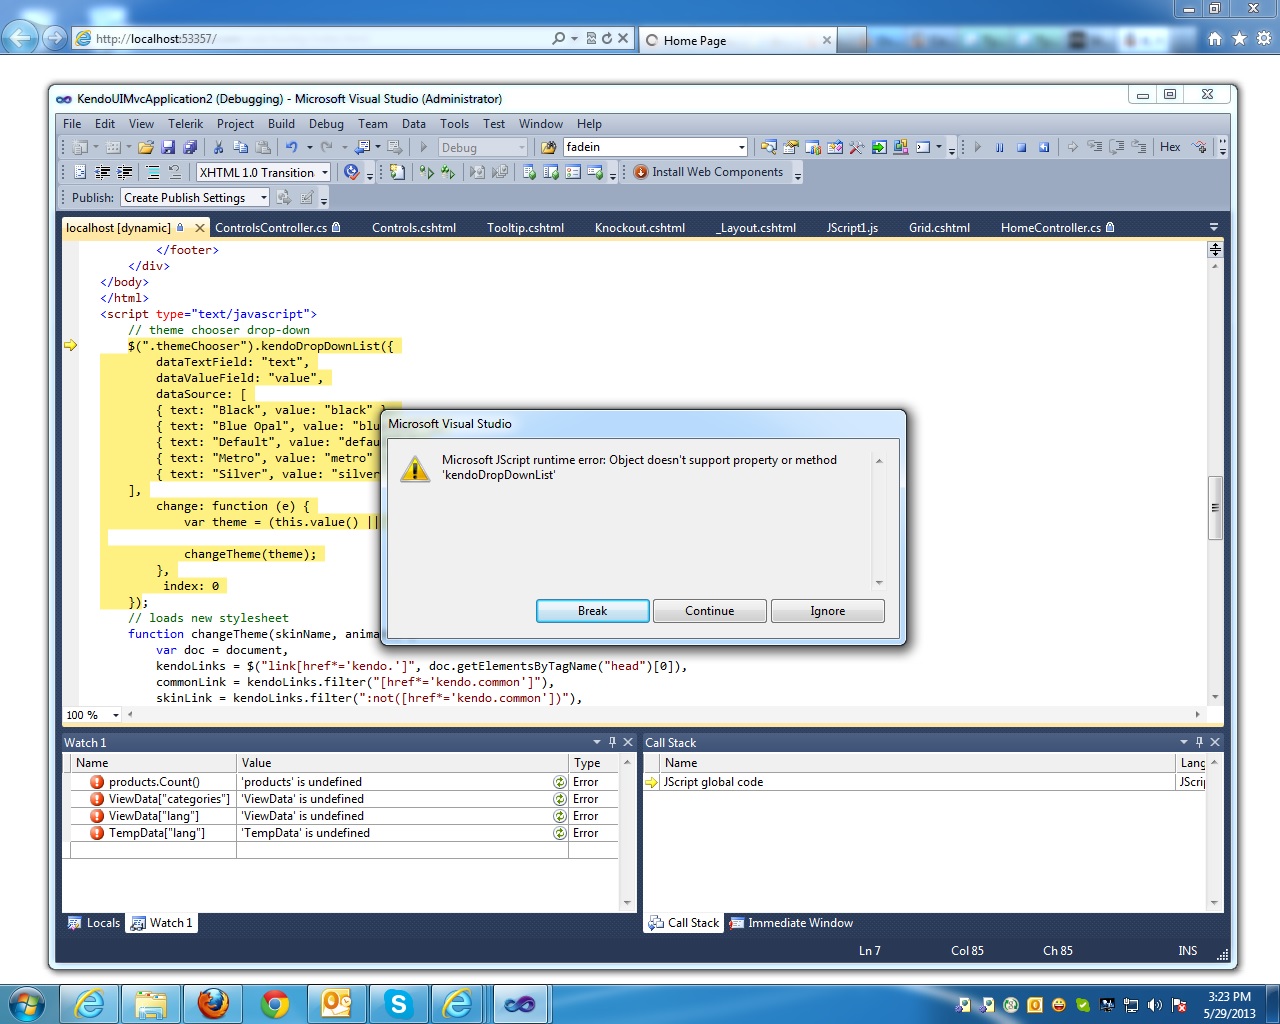Click the Windows Start button

[27, 1003]
